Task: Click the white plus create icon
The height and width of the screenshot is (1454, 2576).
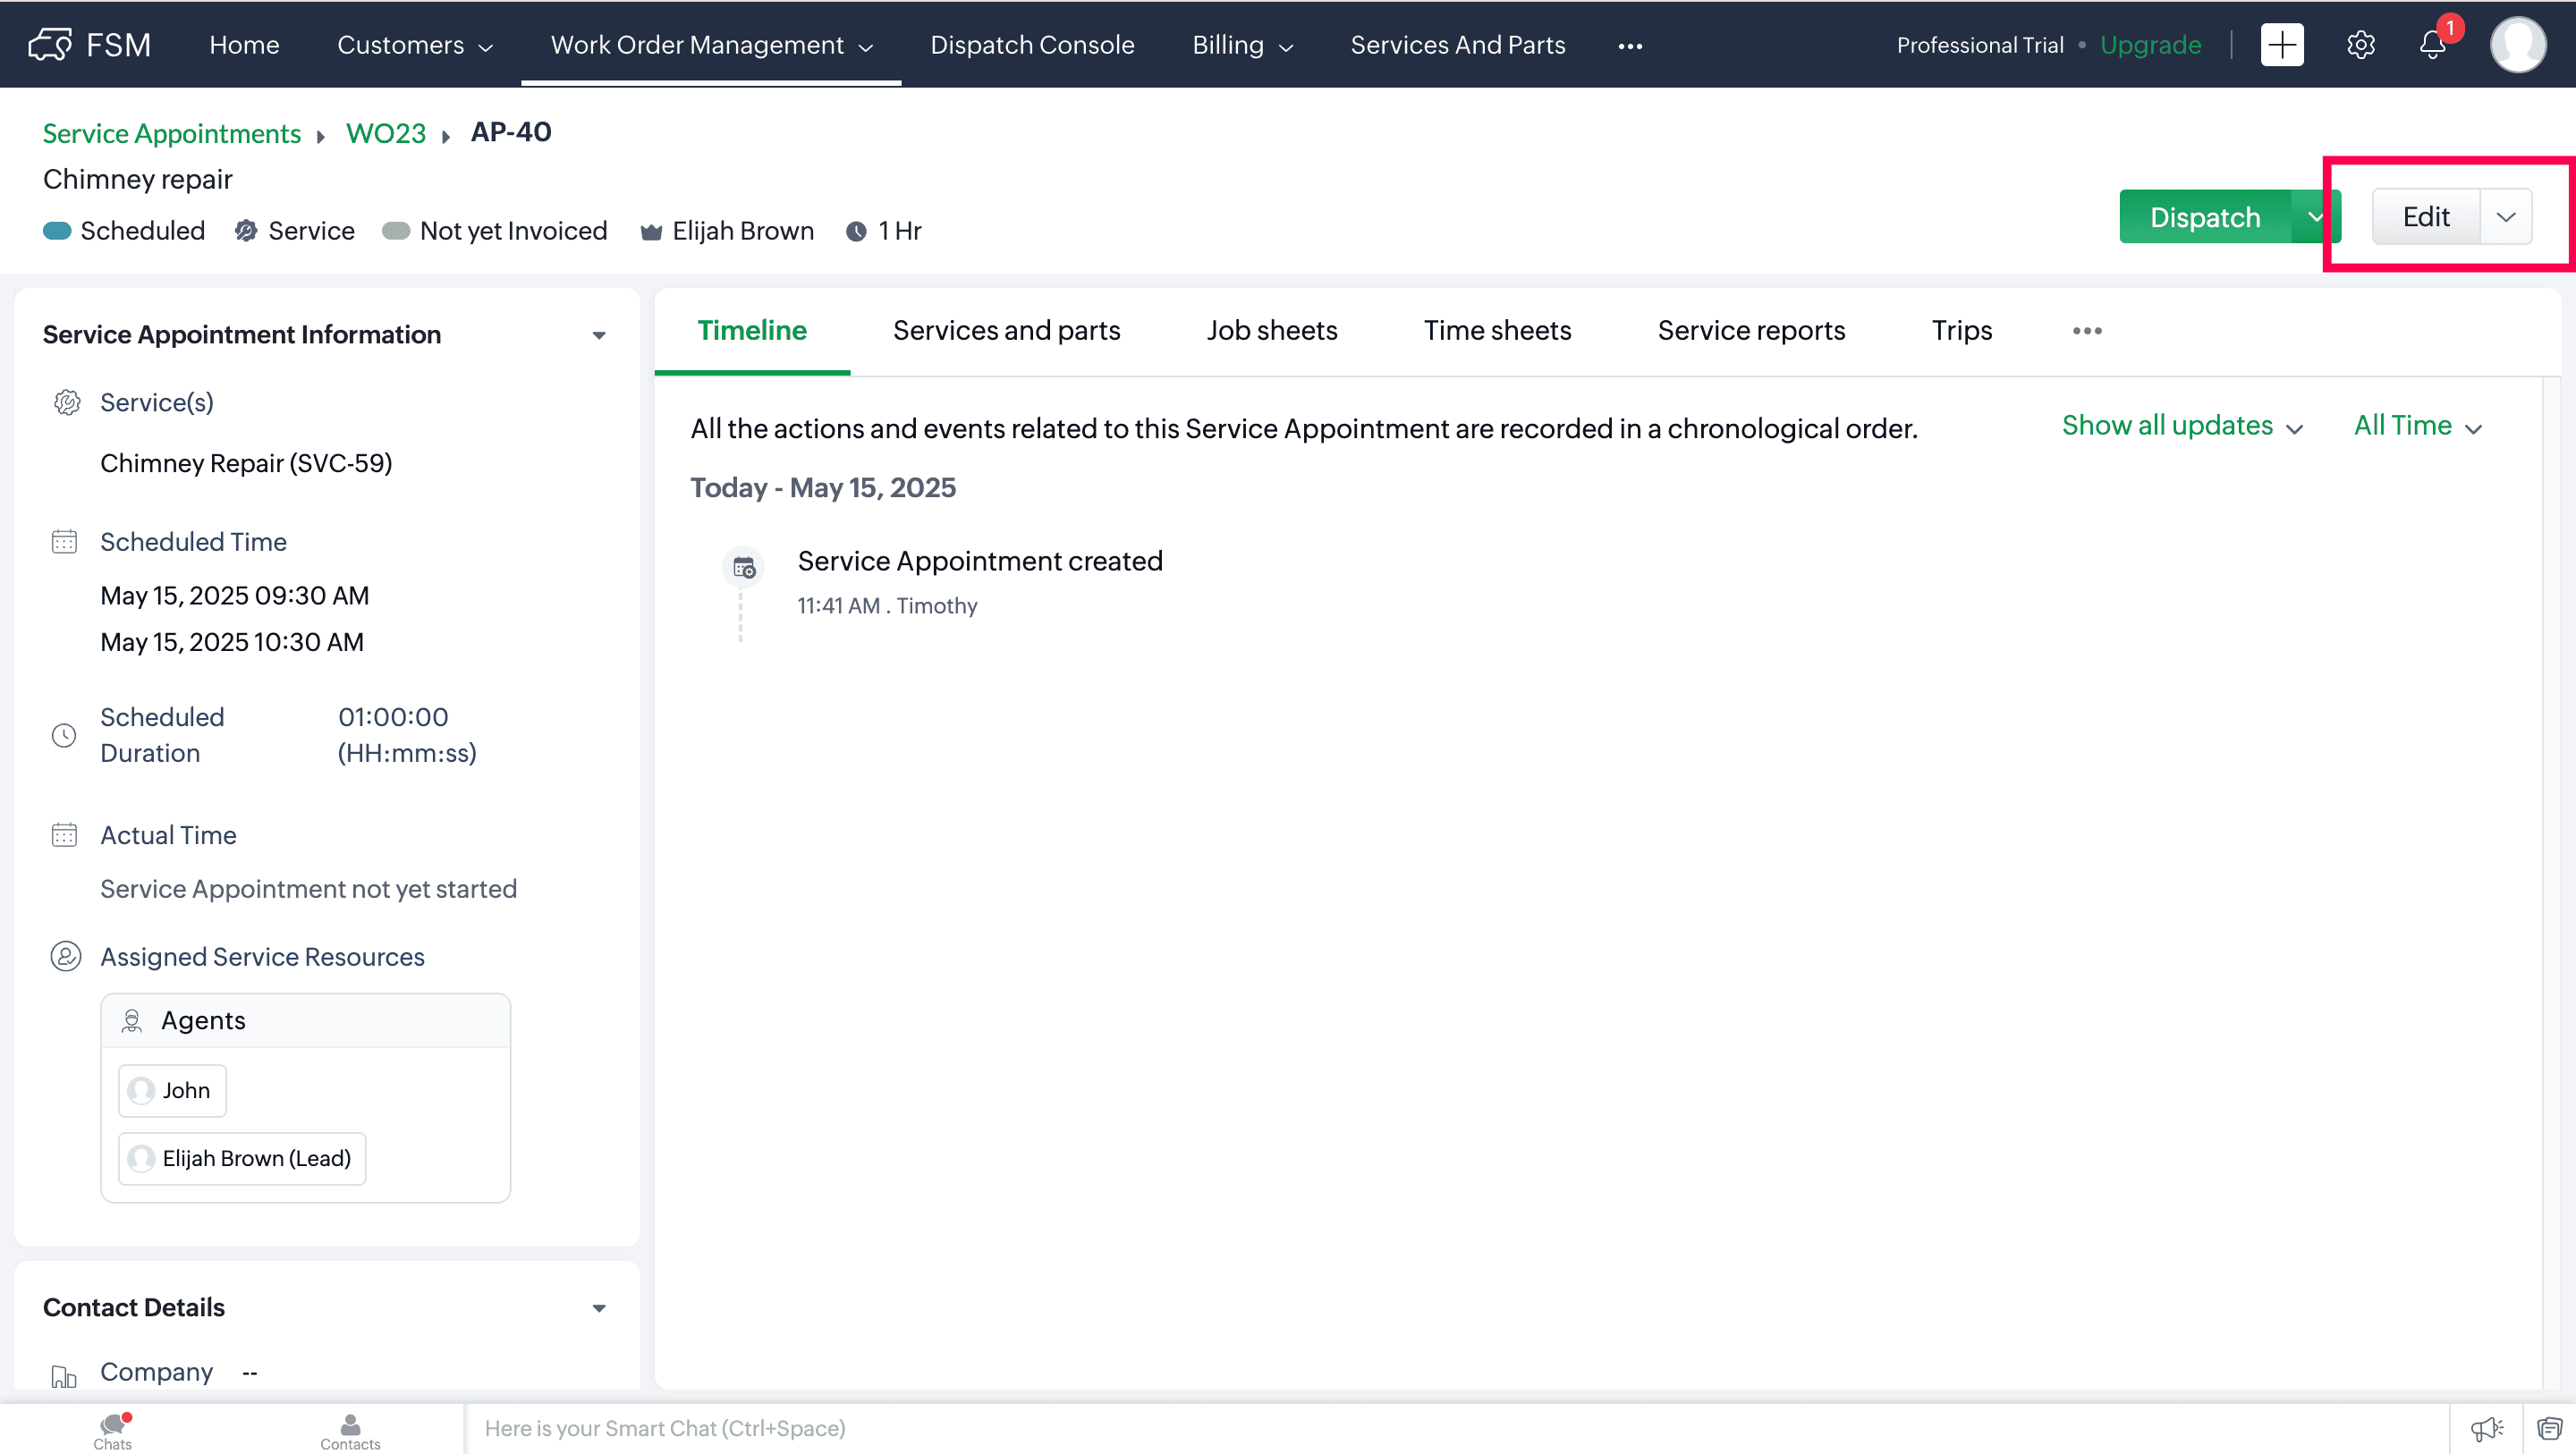Action: pos(2282,45)
